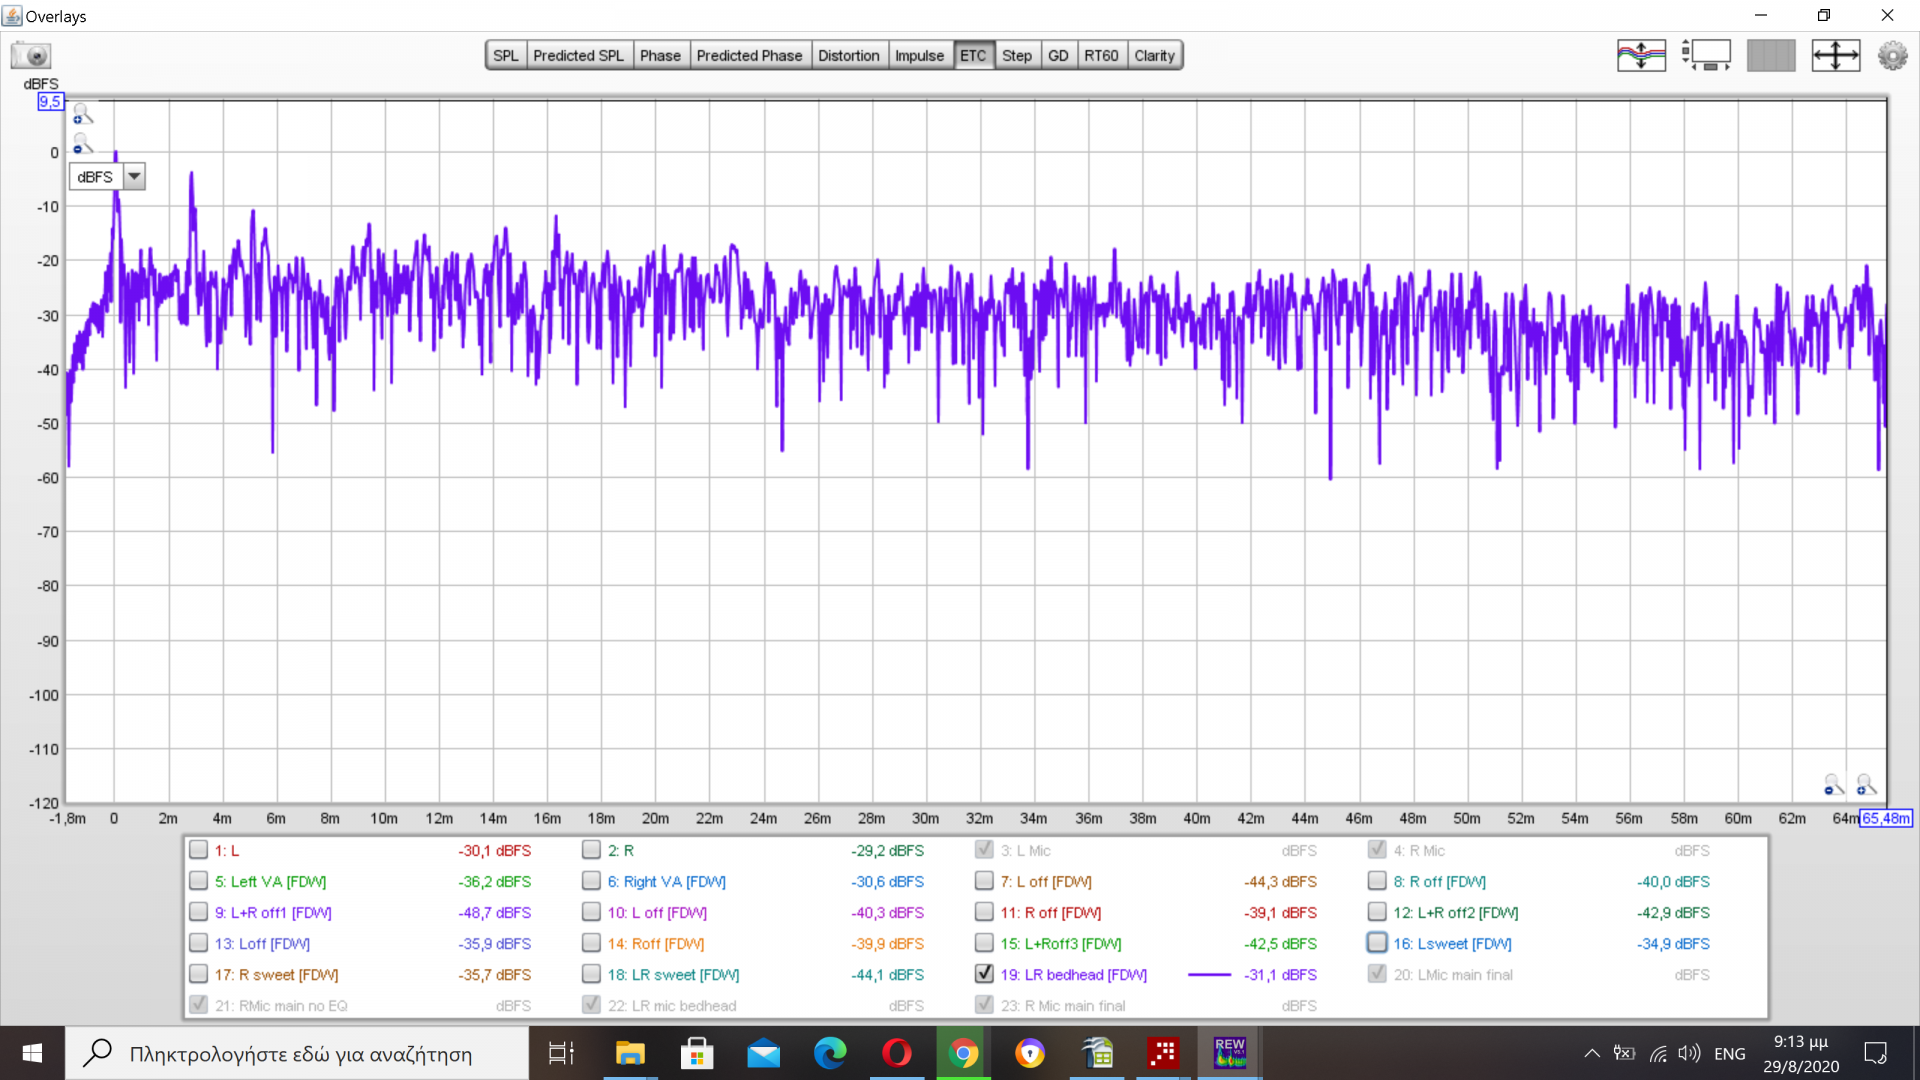Image resolution: width=1920 pixels, height=1080 pixels.
Task: Click the -31,1 dBFS value of trace 19
Action: click(1281, 974)
